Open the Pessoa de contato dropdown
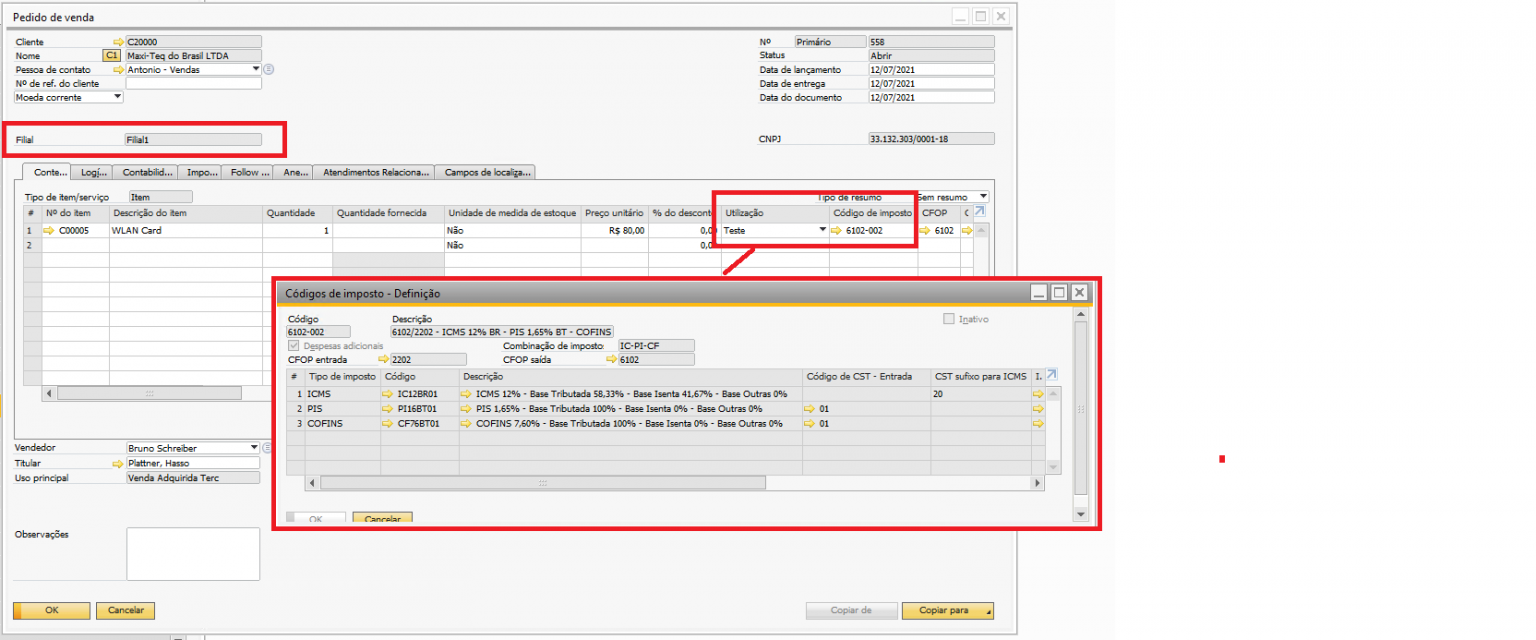The image size is (1536, 640). pyautogui.click(x=256, y=70)
